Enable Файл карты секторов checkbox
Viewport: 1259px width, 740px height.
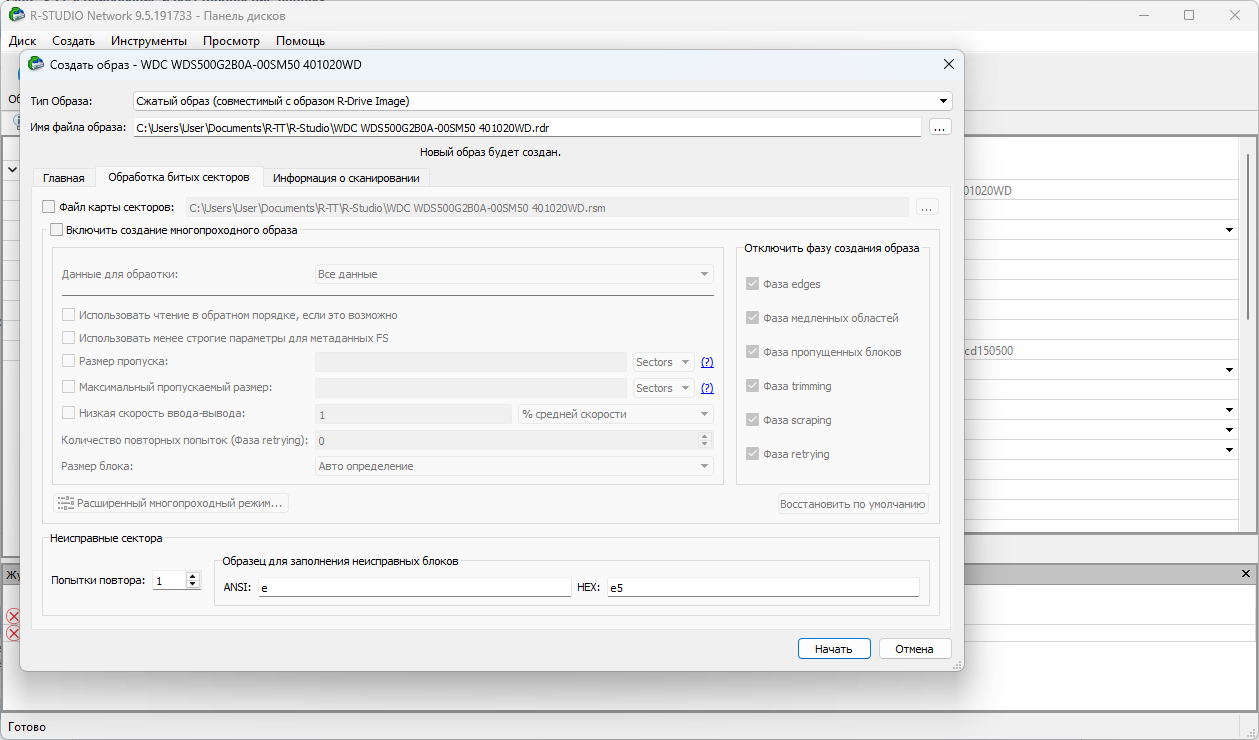(49, 207)
